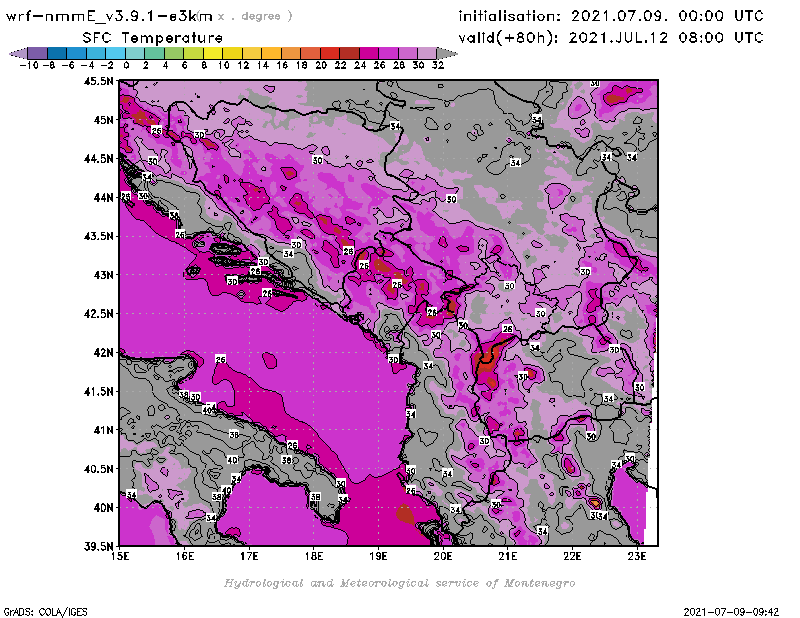The width and height of the screenshot is (800, 618).
Task: Click the 40N latitude label
Action: click(103, 508)
